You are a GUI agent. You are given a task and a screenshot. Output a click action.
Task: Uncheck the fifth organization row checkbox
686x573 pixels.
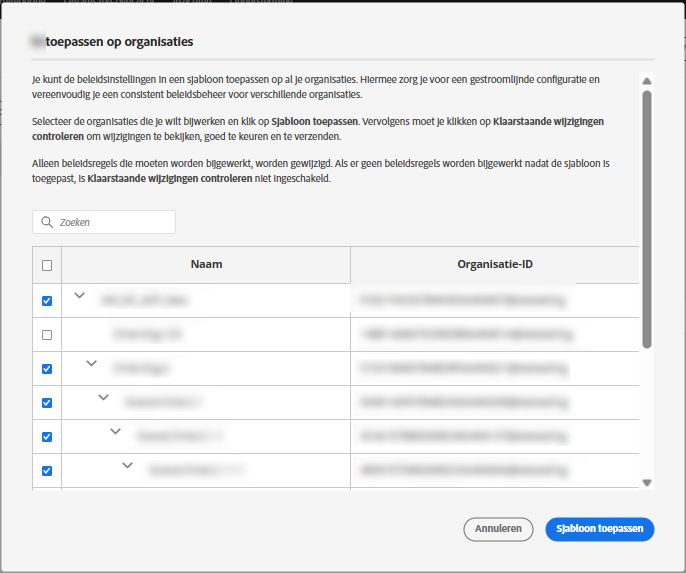(x=47, y=437)
